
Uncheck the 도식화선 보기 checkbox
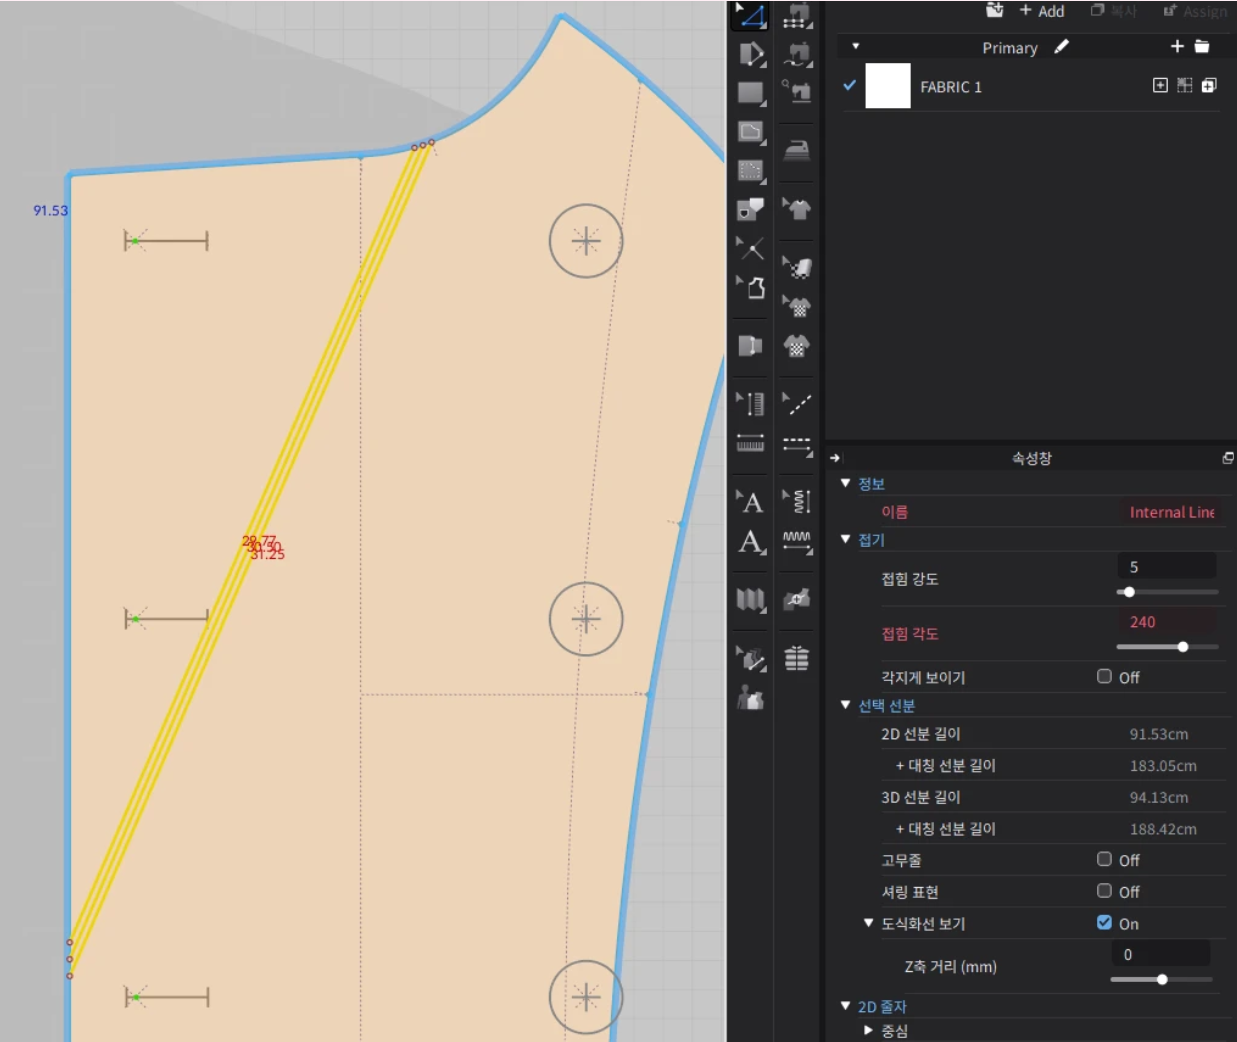[1104, 923]
